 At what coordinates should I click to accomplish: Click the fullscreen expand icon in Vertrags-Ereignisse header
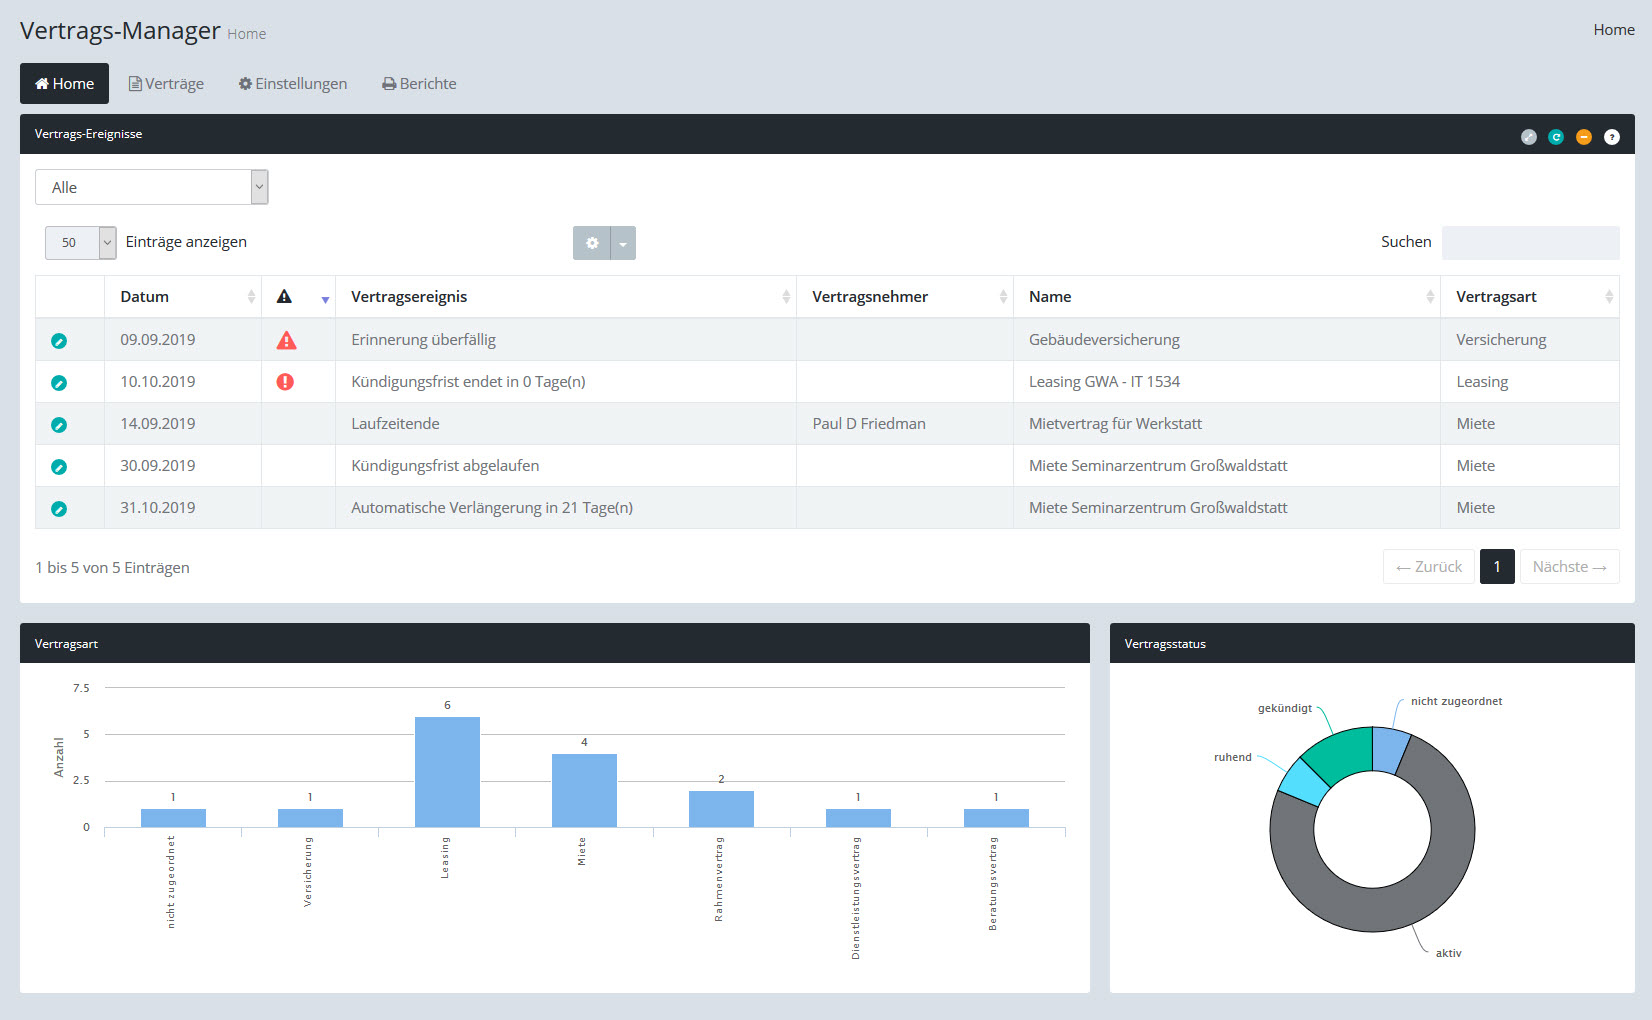1528,137
